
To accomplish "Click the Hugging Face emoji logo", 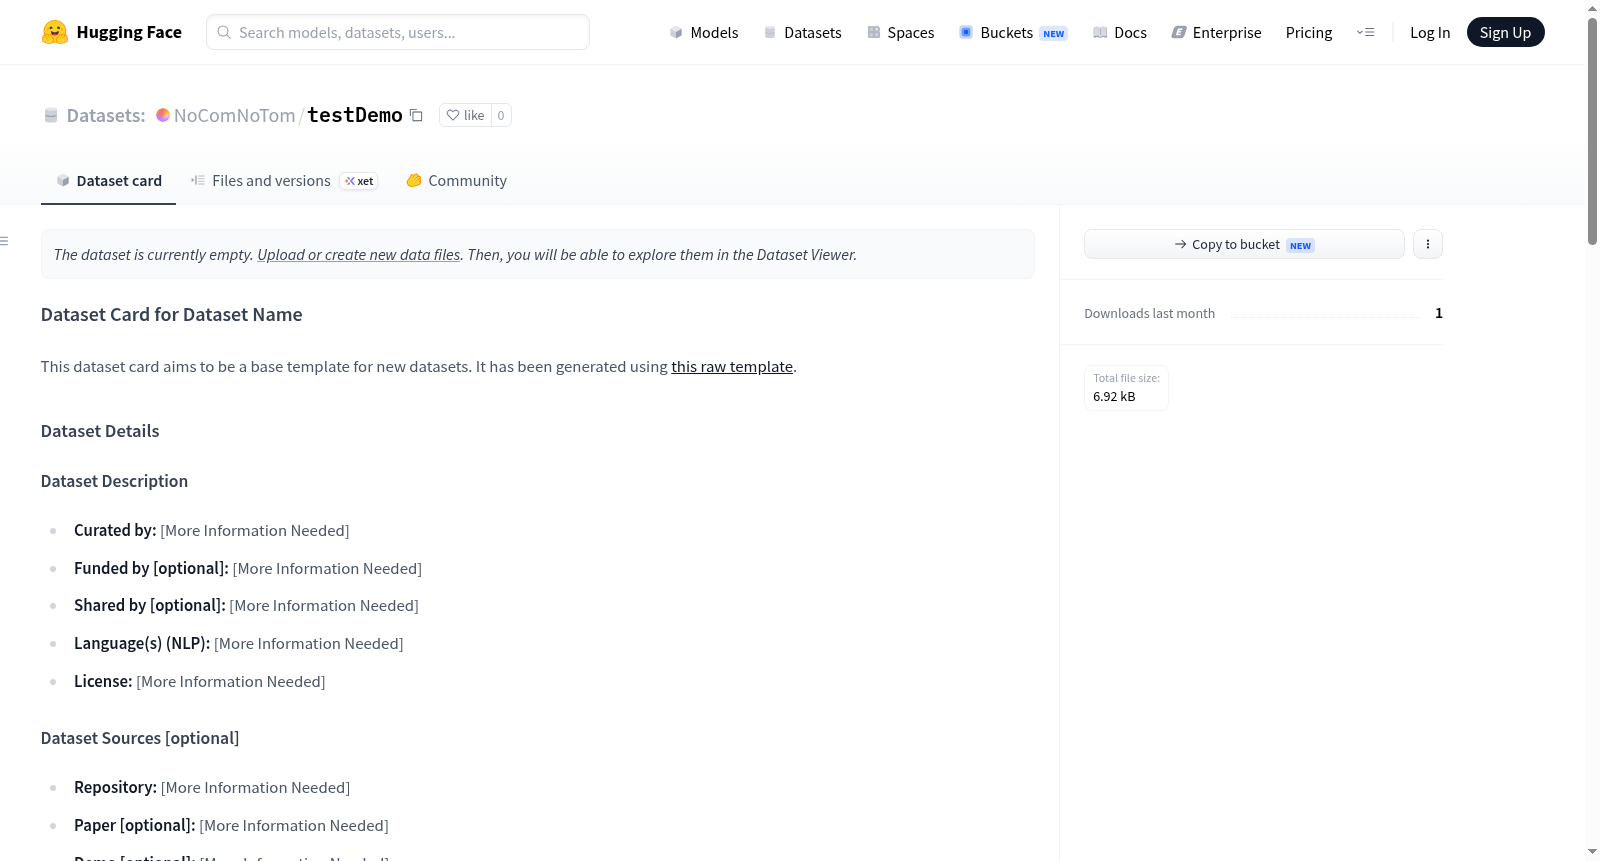I will point(55,32).
